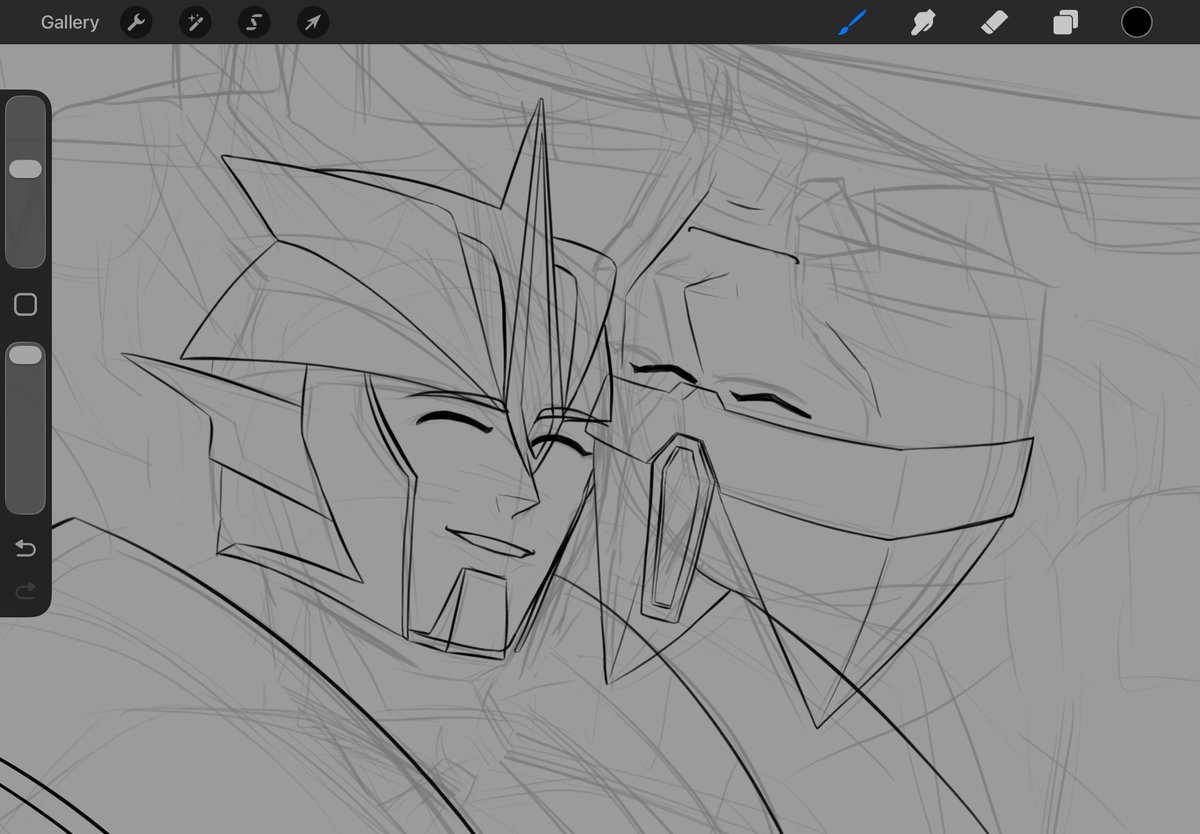The width and height of the screenshot is (1200, 834).
Task: Open the Adjustments magic wand menu
Action: coord(195,22)
